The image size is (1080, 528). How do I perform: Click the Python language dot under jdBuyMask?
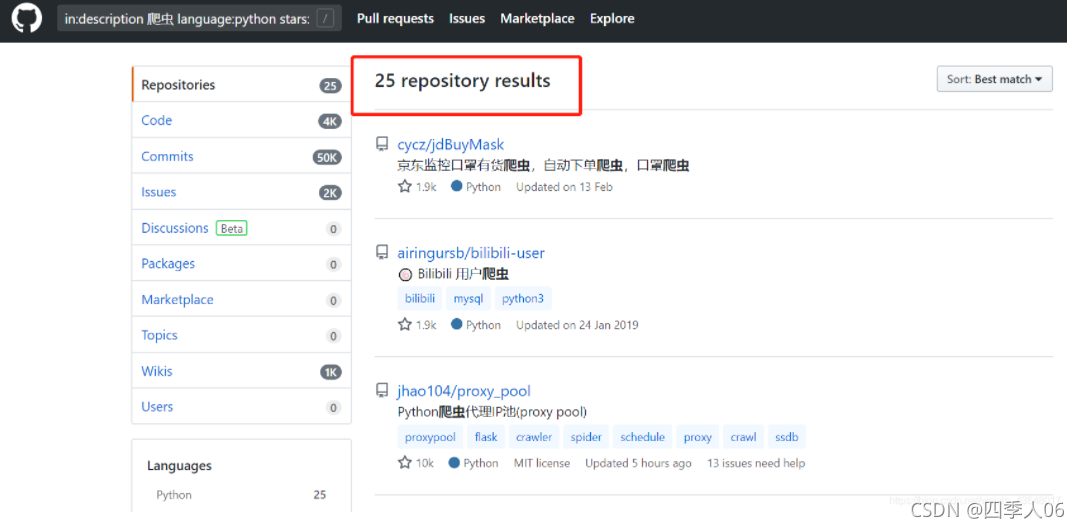coord(457,186)
